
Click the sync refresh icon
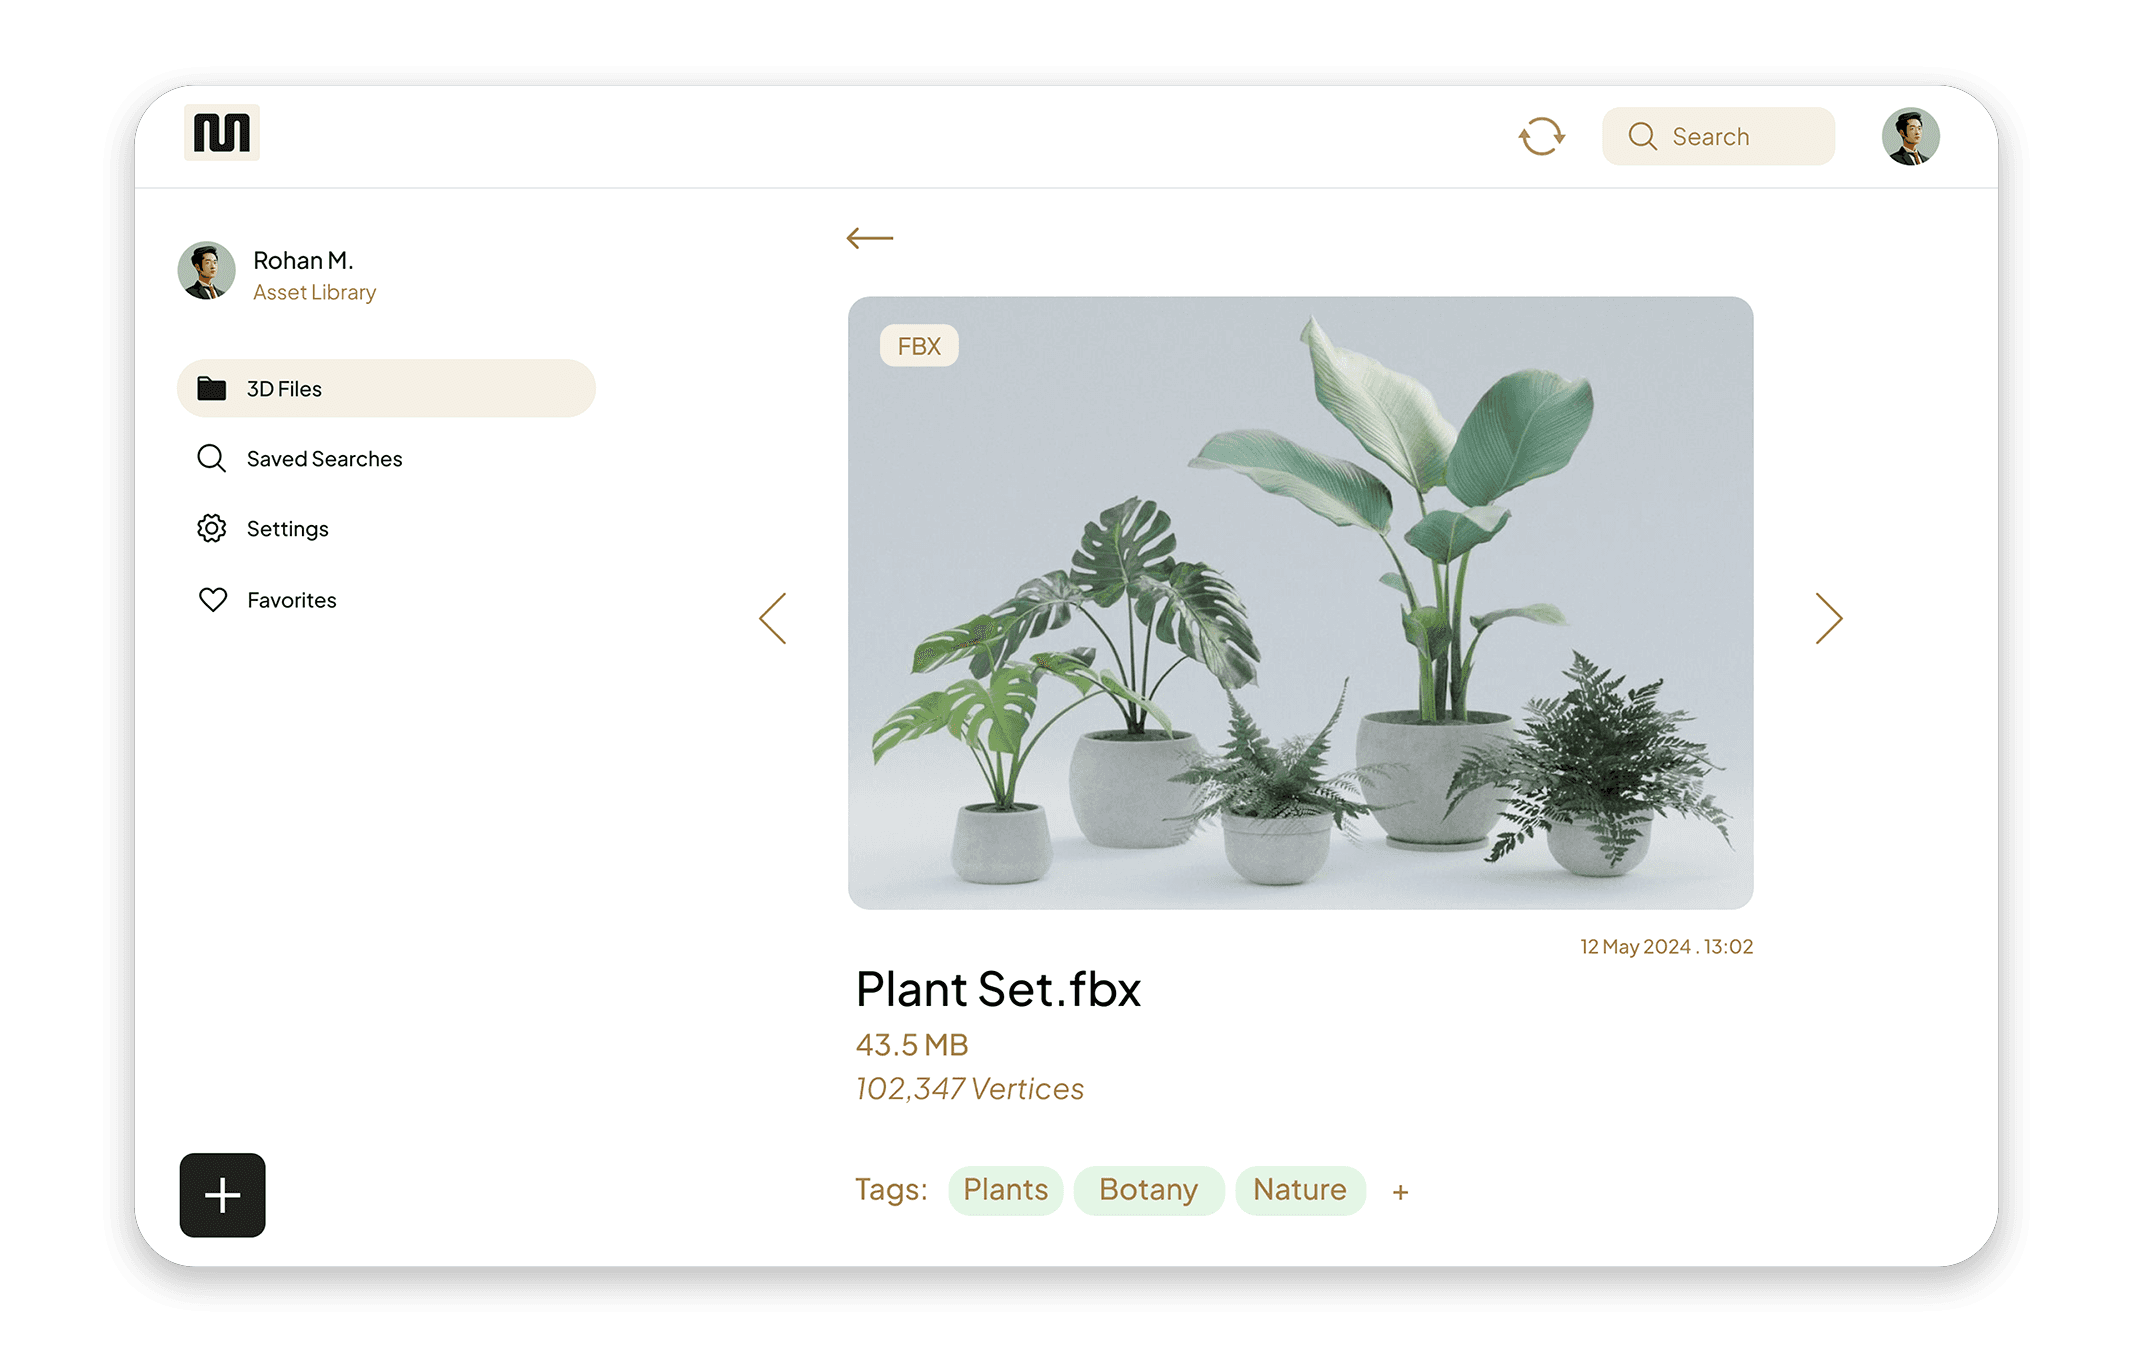(1541, 136)
